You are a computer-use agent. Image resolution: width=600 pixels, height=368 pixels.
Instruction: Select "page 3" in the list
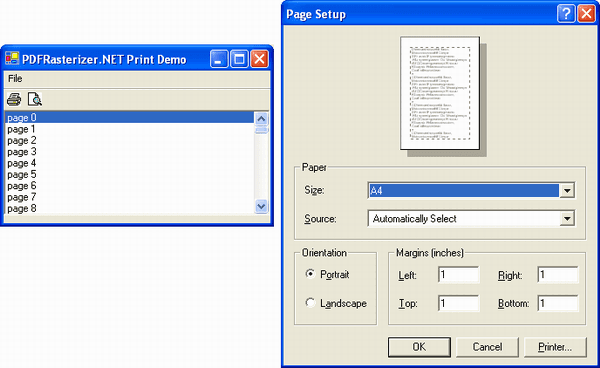pos(129,152)
